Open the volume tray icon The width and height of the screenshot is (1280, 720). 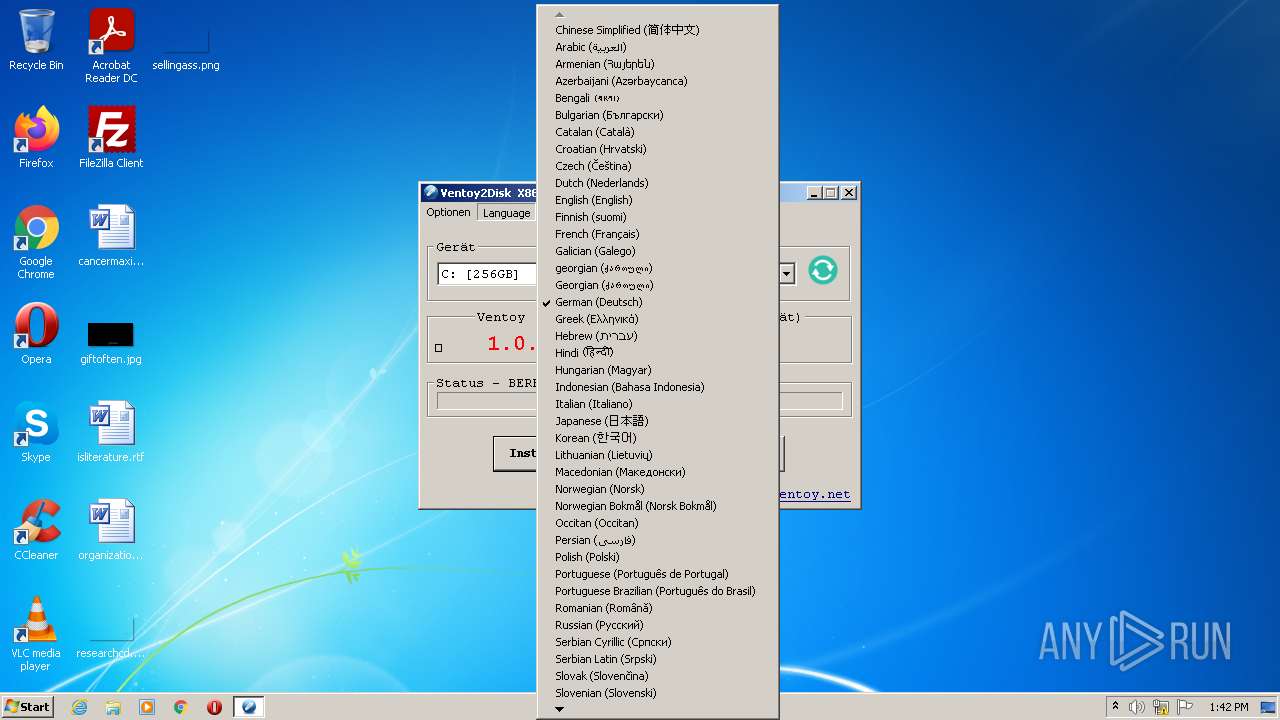pyautogui.click(x=1137, y=707)
